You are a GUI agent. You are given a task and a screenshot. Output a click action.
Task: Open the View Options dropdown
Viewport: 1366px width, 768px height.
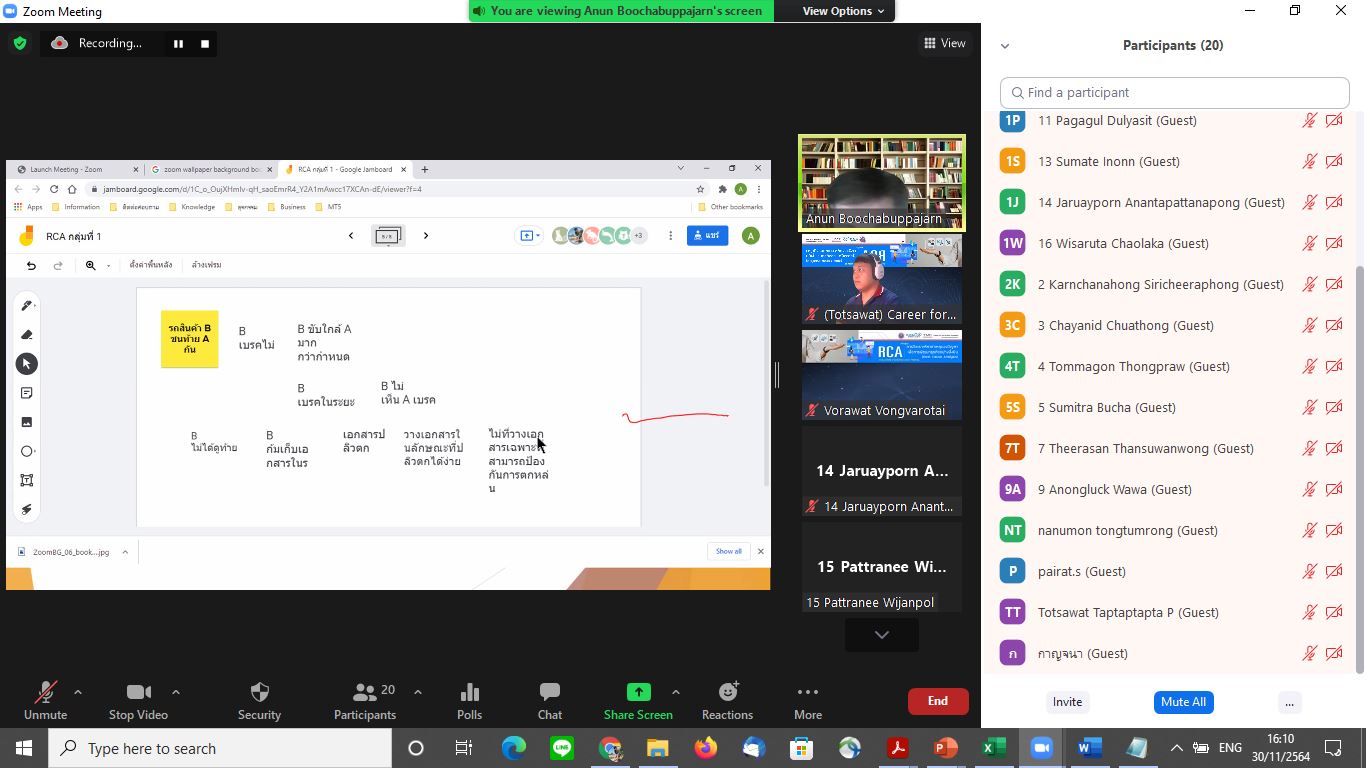tap(843, 11)
